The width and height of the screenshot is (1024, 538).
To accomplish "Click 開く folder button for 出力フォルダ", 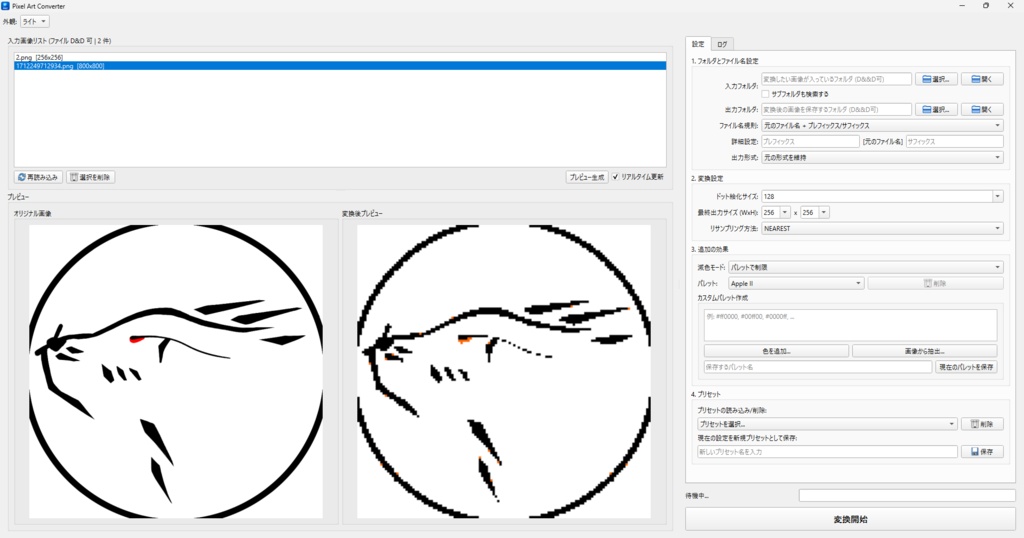I will [x=982, y=110].
